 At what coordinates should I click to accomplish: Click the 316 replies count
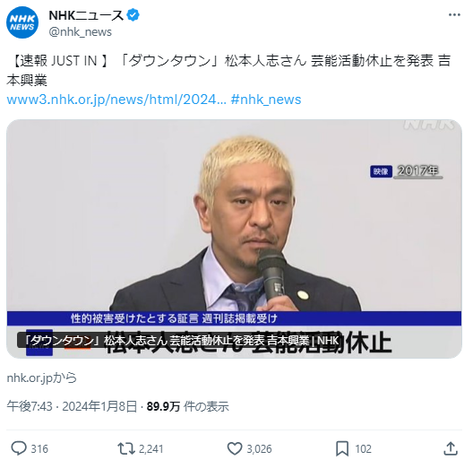coord(39,449)
